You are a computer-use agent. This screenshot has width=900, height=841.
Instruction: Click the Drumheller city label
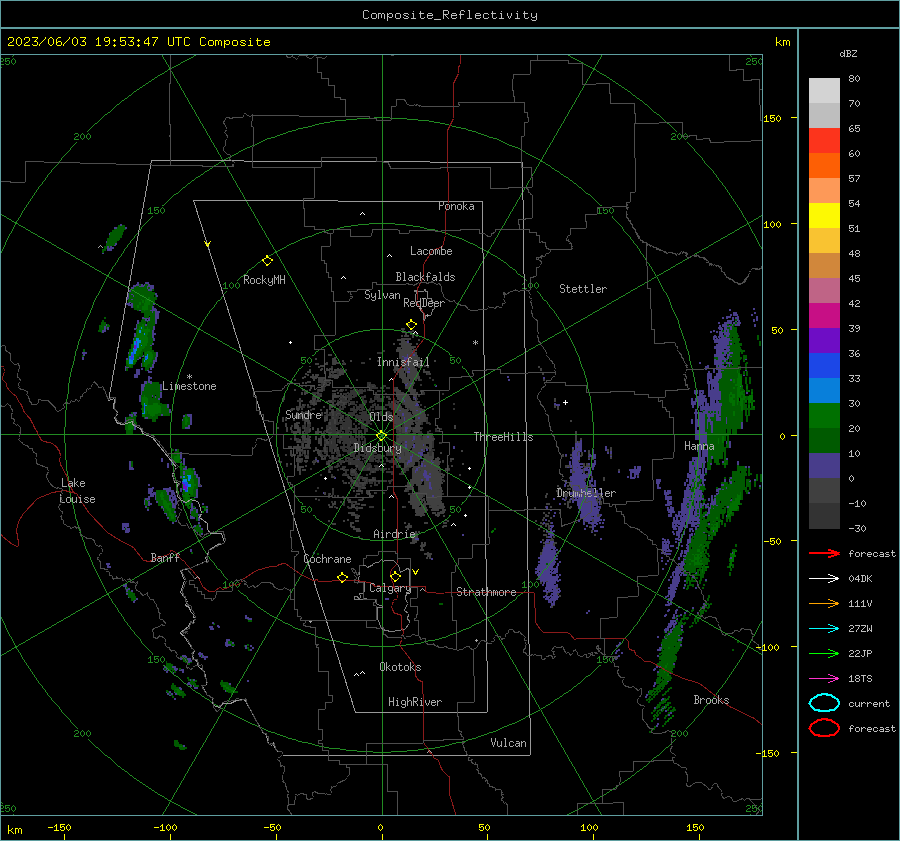click(x=586, y=493)
